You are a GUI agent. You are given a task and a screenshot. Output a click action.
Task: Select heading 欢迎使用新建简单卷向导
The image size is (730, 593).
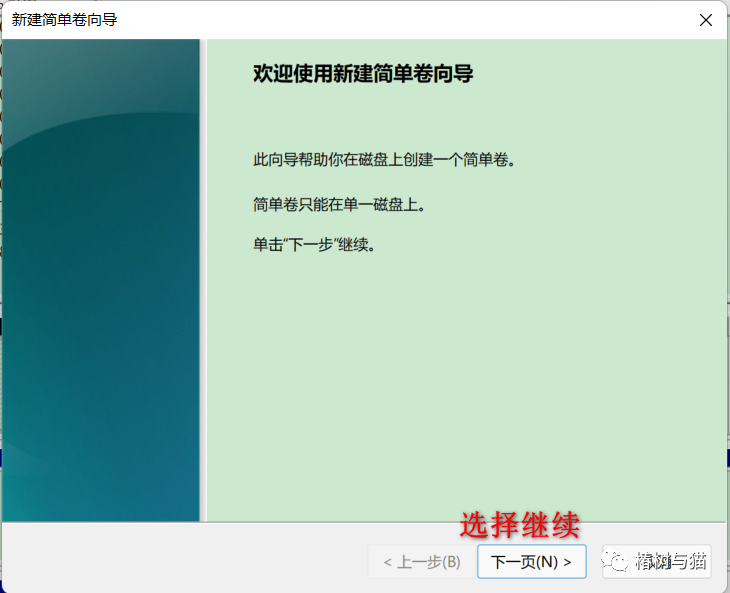point(363,74)
